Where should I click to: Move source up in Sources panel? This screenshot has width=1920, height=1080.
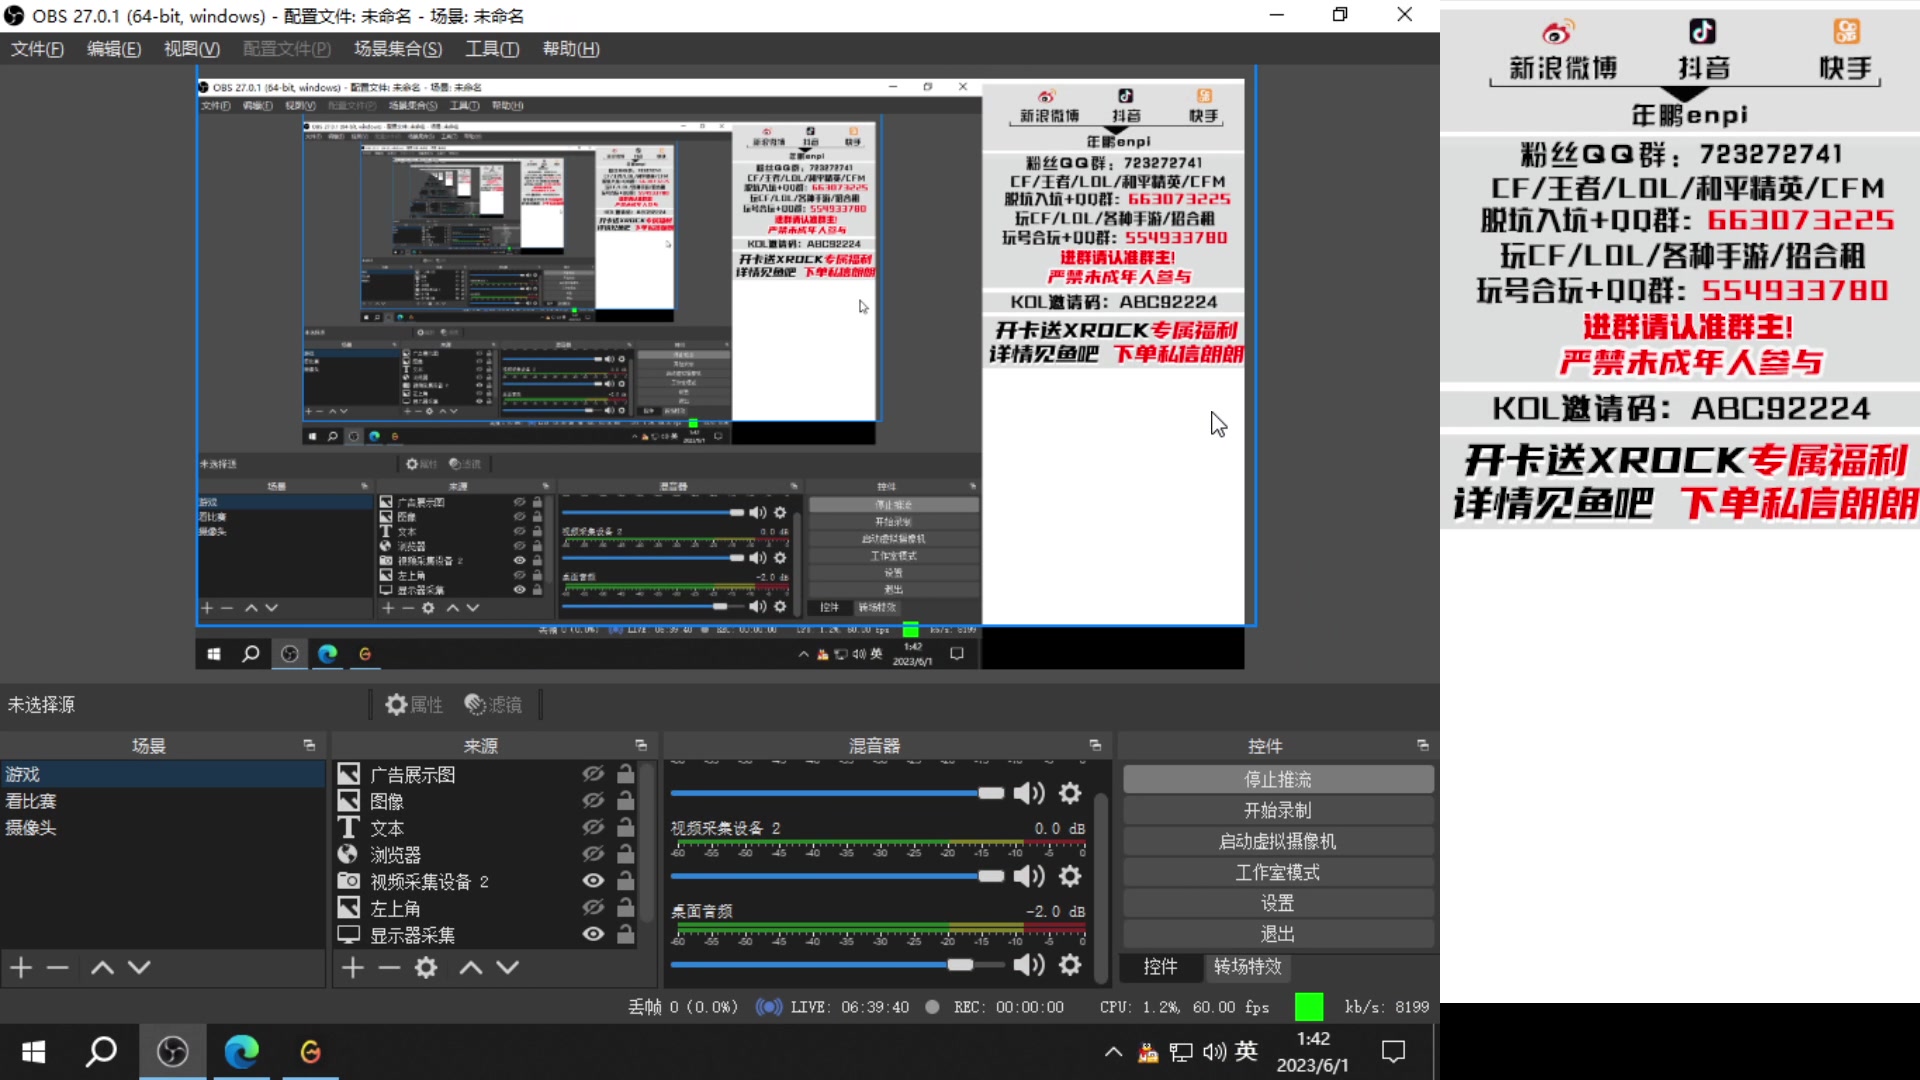(471, 967)
